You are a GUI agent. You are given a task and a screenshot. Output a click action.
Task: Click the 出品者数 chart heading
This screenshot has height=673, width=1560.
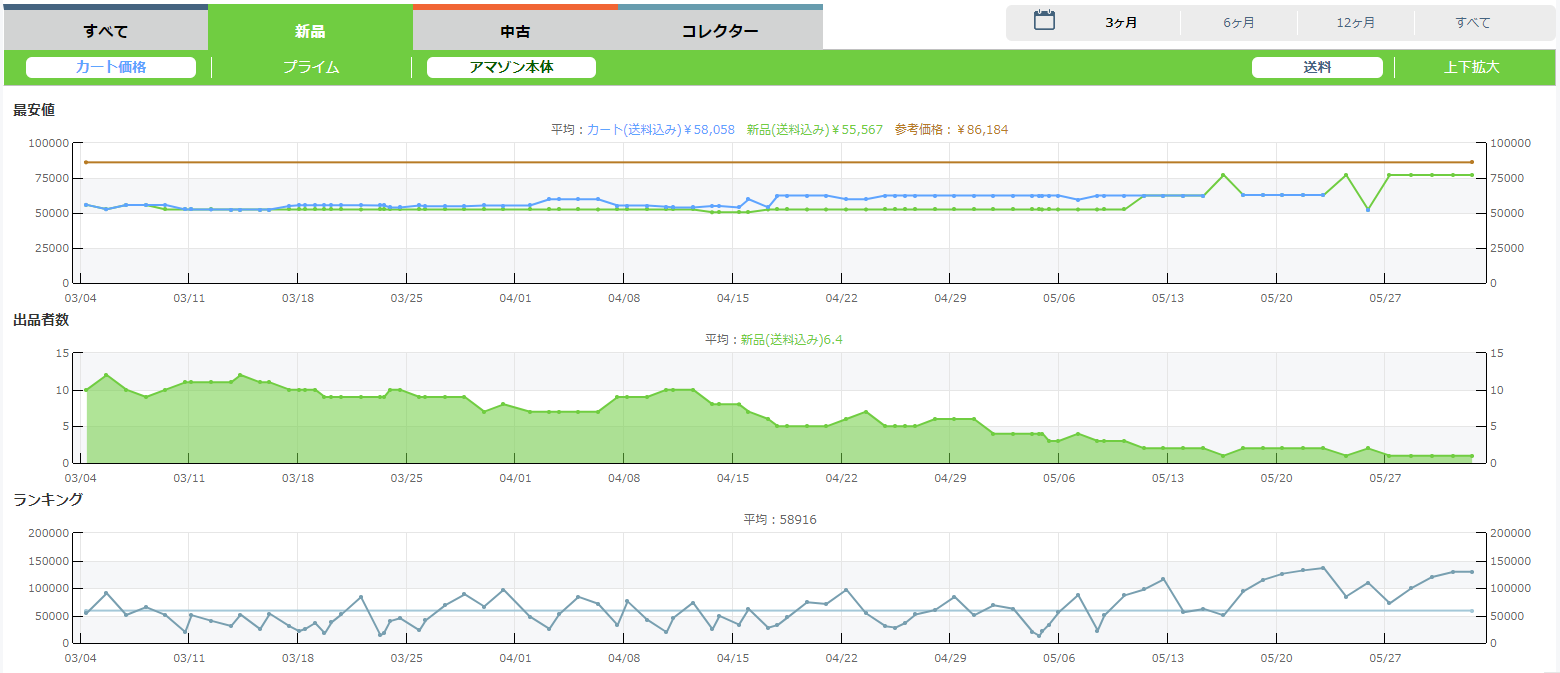click(41, 319)
